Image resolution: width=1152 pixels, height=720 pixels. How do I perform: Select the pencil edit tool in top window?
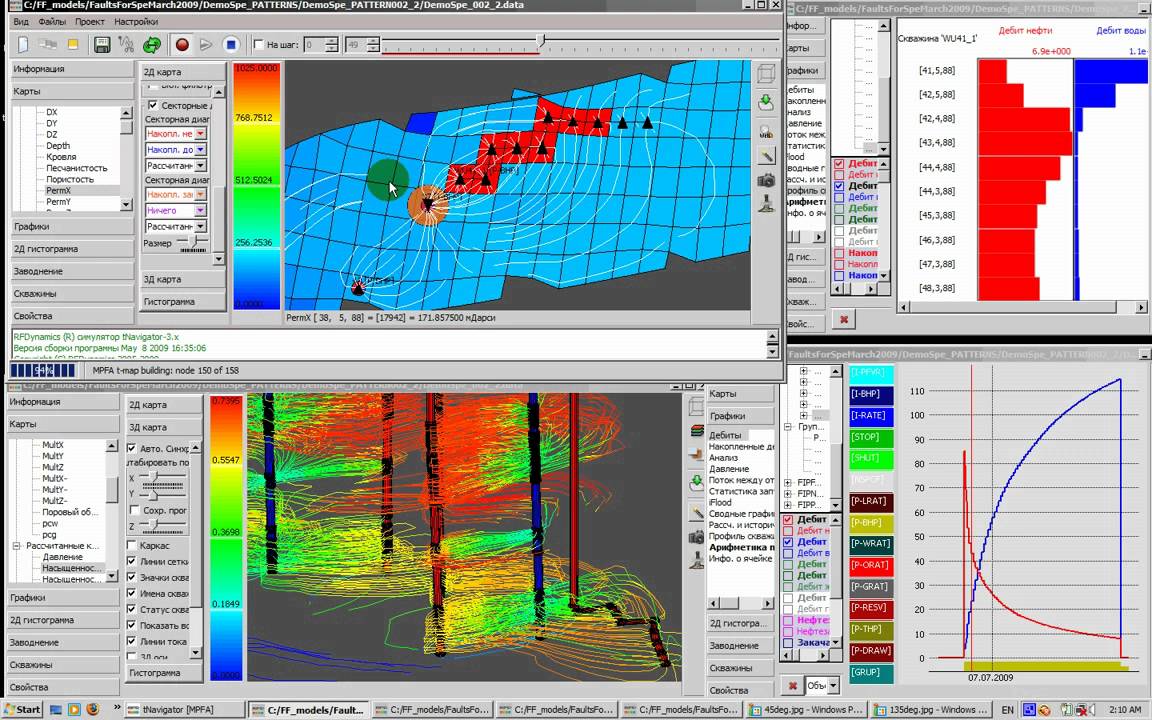coord(766,155)
